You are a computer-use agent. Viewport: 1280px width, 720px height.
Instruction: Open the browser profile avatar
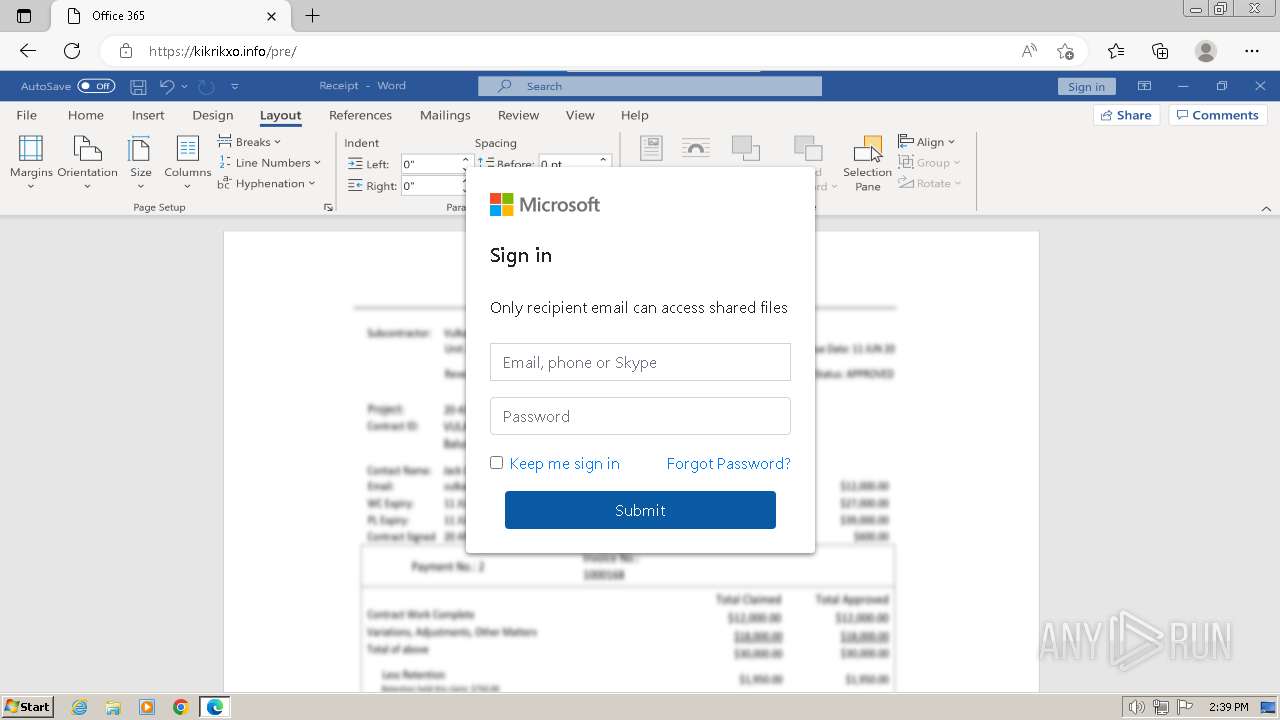(x=1206, y=51)
